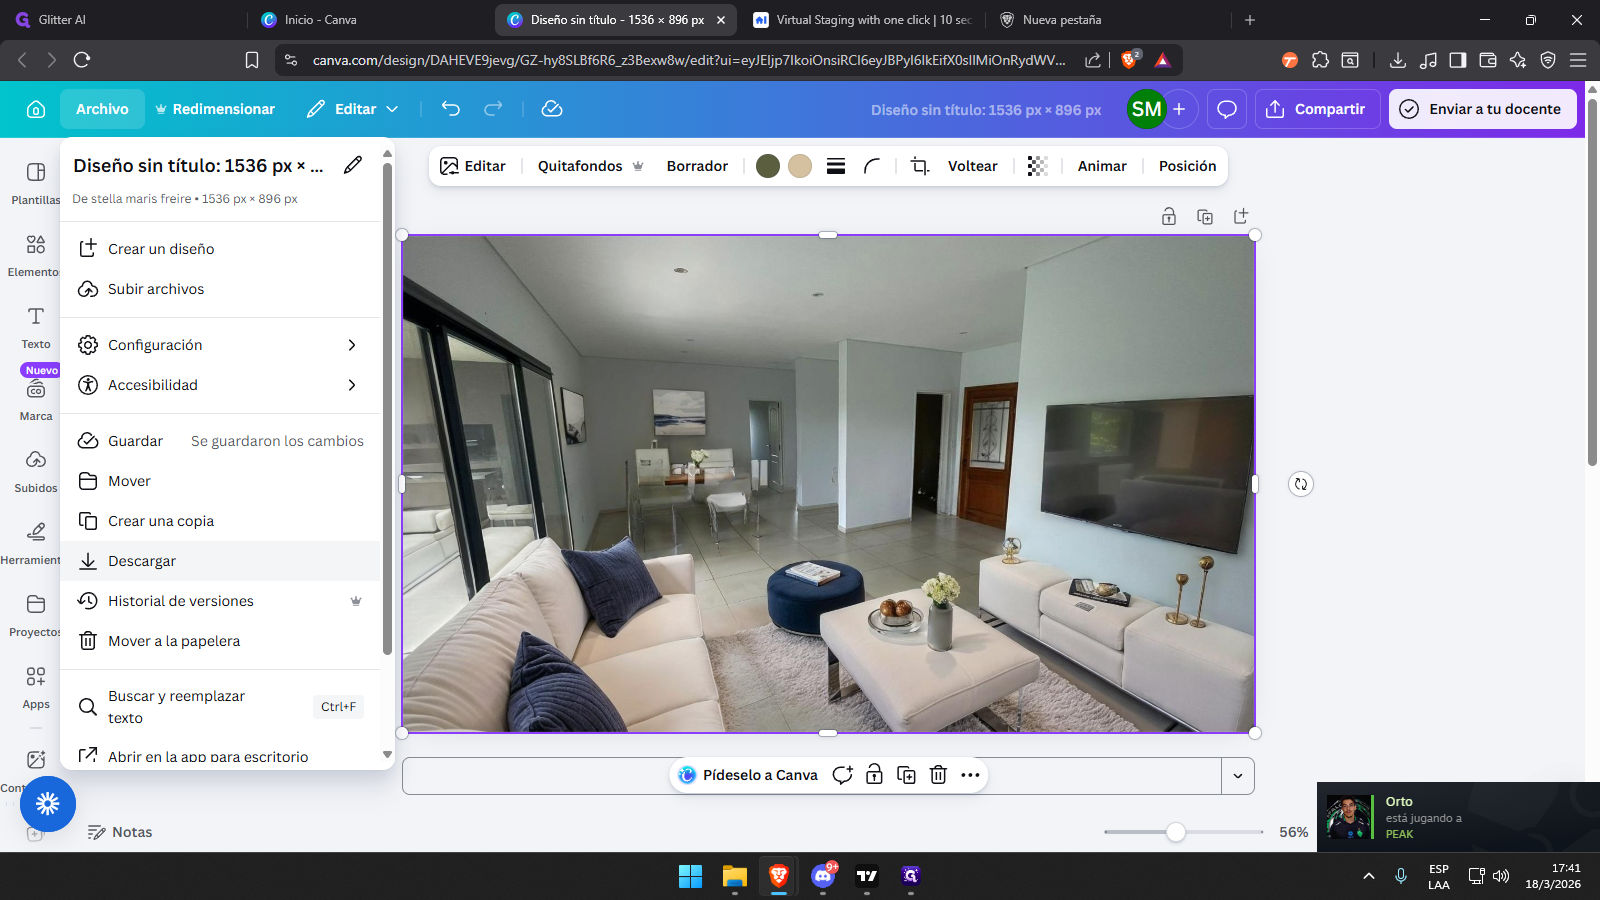Image resolution: width=1600 pixels, height=900 pixels.
Task: Open the Editar mode dropdown
Action: [x=353, y=109]
